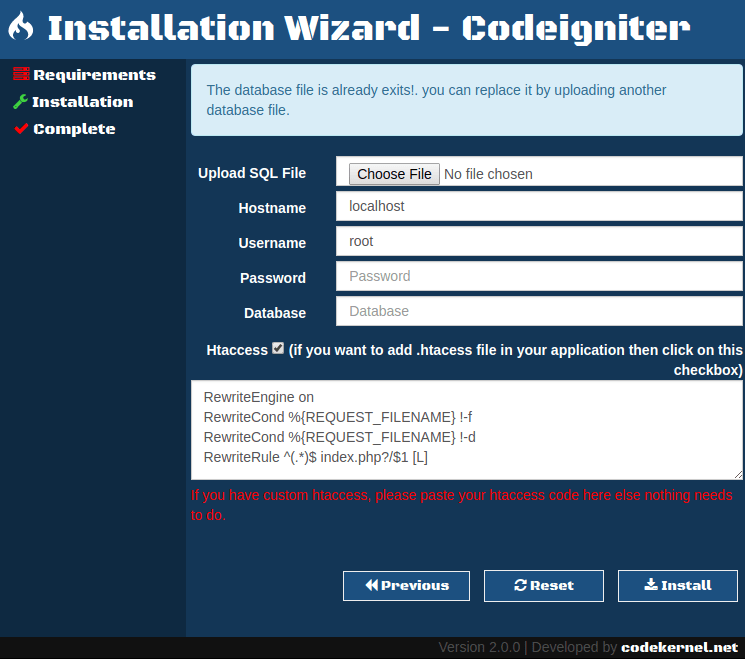
Task: Click into the Database input field
Action: pos(539,311)
